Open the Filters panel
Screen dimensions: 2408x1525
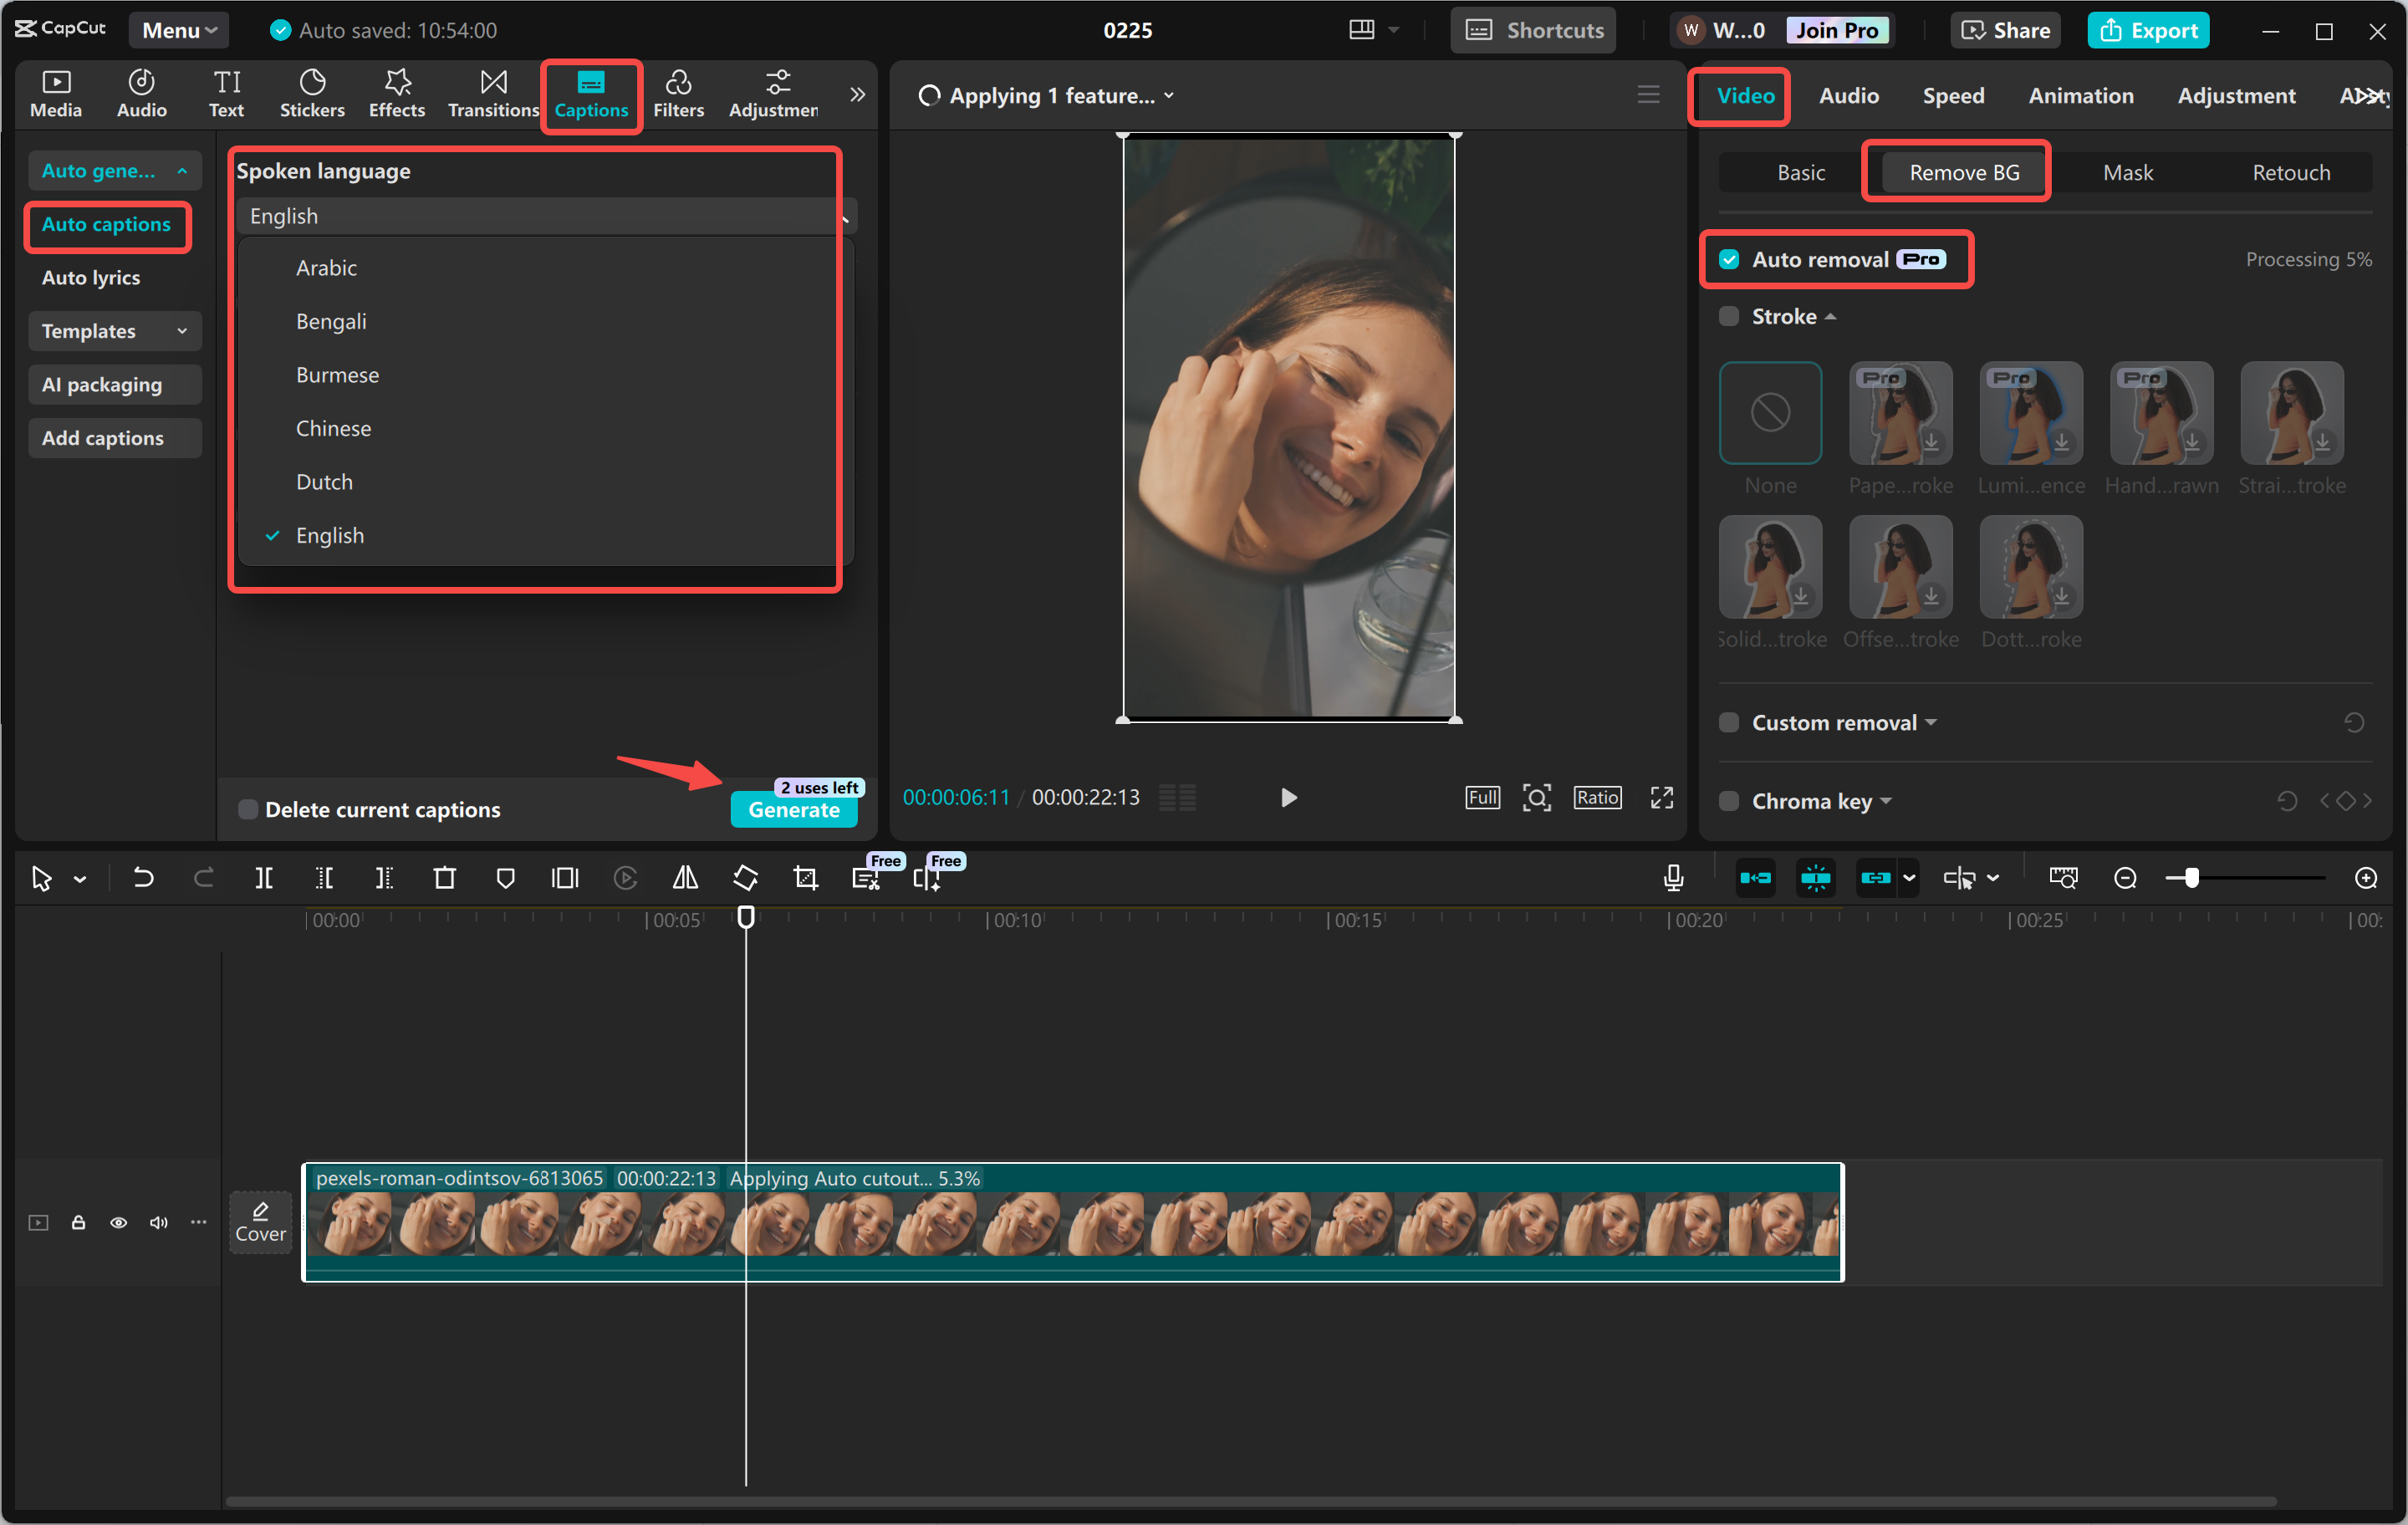coord(679,93)
